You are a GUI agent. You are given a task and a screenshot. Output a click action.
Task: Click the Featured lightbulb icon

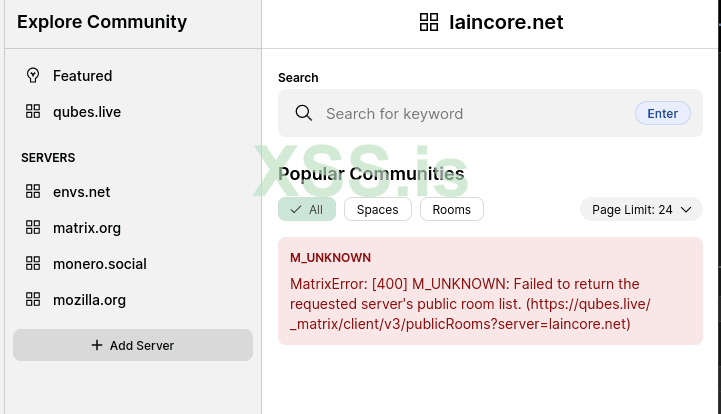tap(33, 76)
